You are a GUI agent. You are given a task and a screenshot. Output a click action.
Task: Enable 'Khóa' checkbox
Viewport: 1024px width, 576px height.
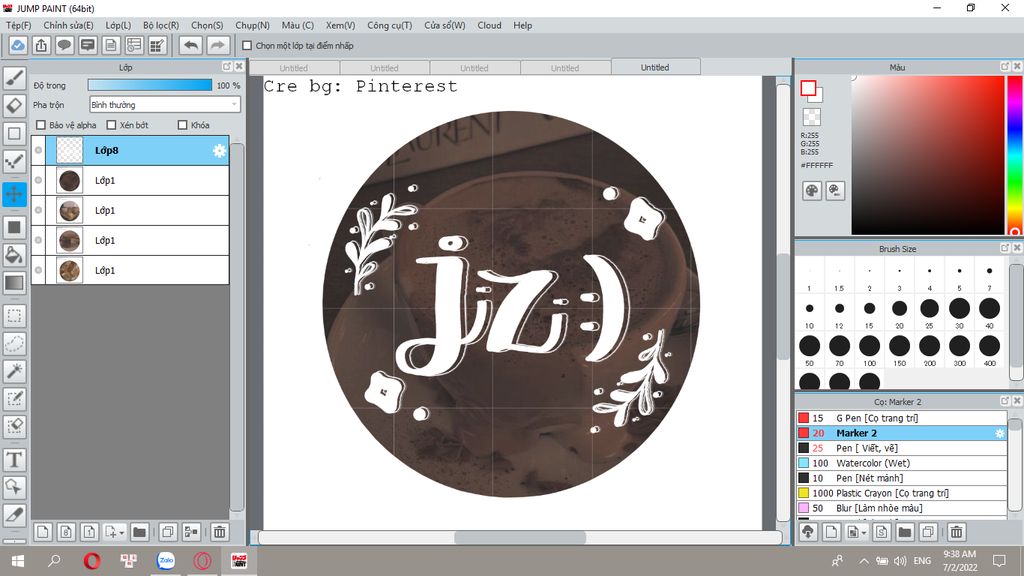click(x=182, y=125)
